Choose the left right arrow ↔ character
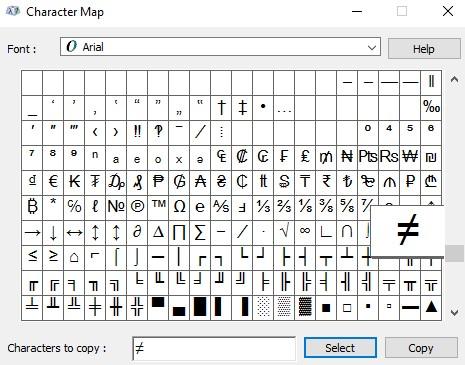Screen dimensions: 465x365 tap(74, 233)
